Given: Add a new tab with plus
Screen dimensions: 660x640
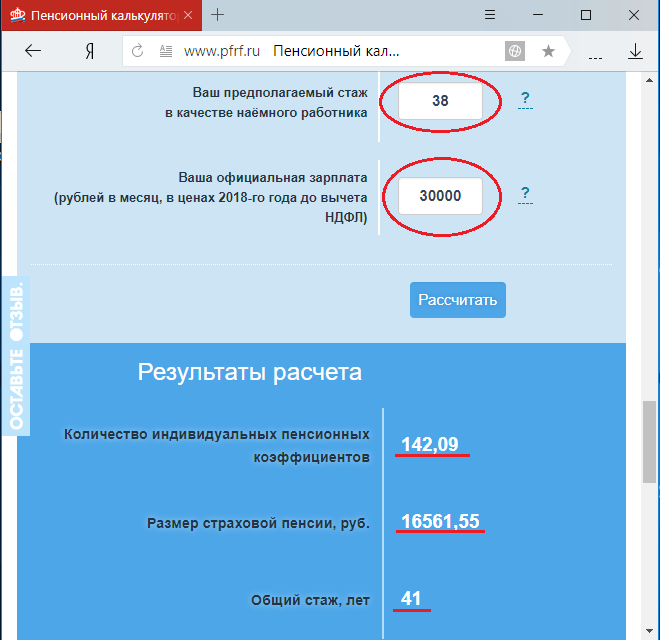Looking at the screenshot, I should click(217, 15).
